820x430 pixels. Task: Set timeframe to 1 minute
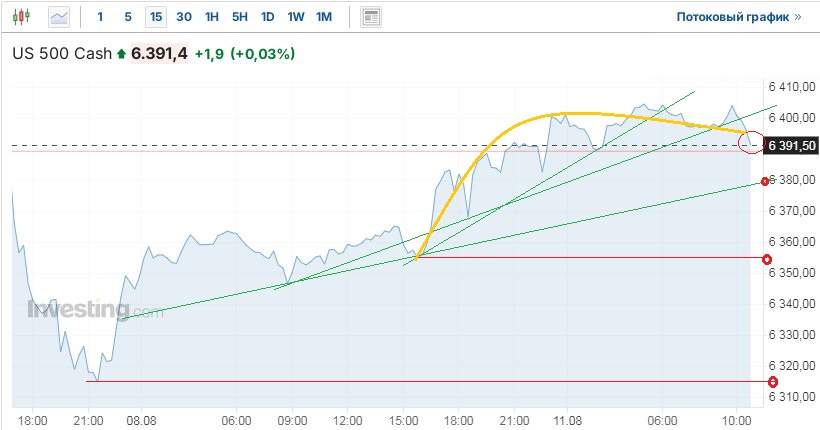click(100, 17)
